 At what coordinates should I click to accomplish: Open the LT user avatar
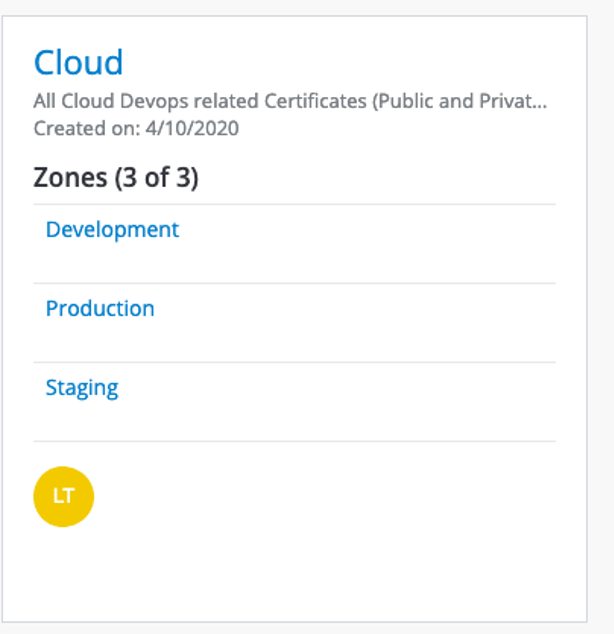click(63, 497)
